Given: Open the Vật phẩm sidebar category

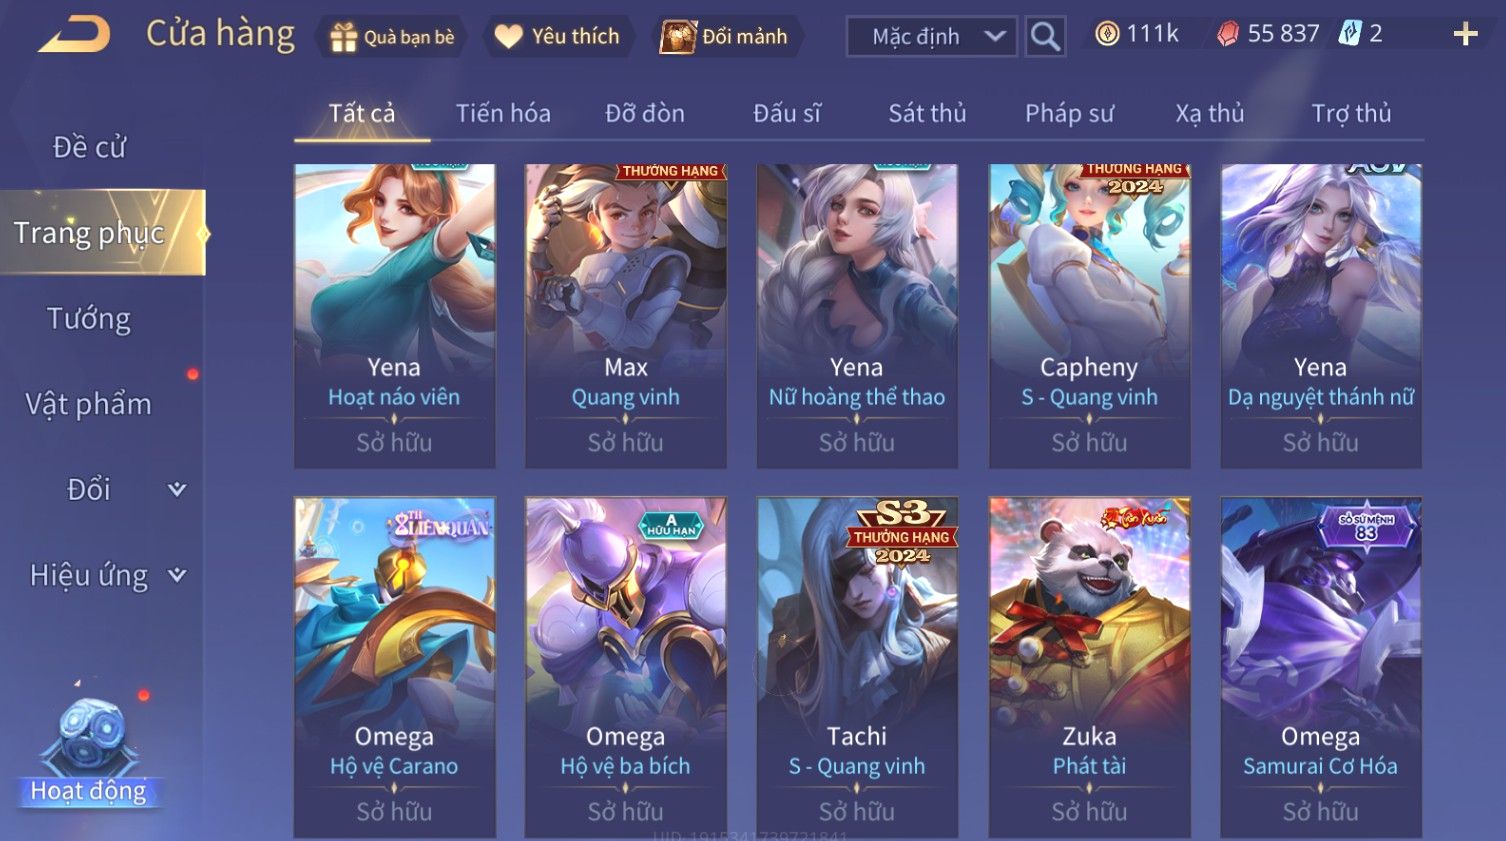Looking at the screenshot, I should pos(89,404).
